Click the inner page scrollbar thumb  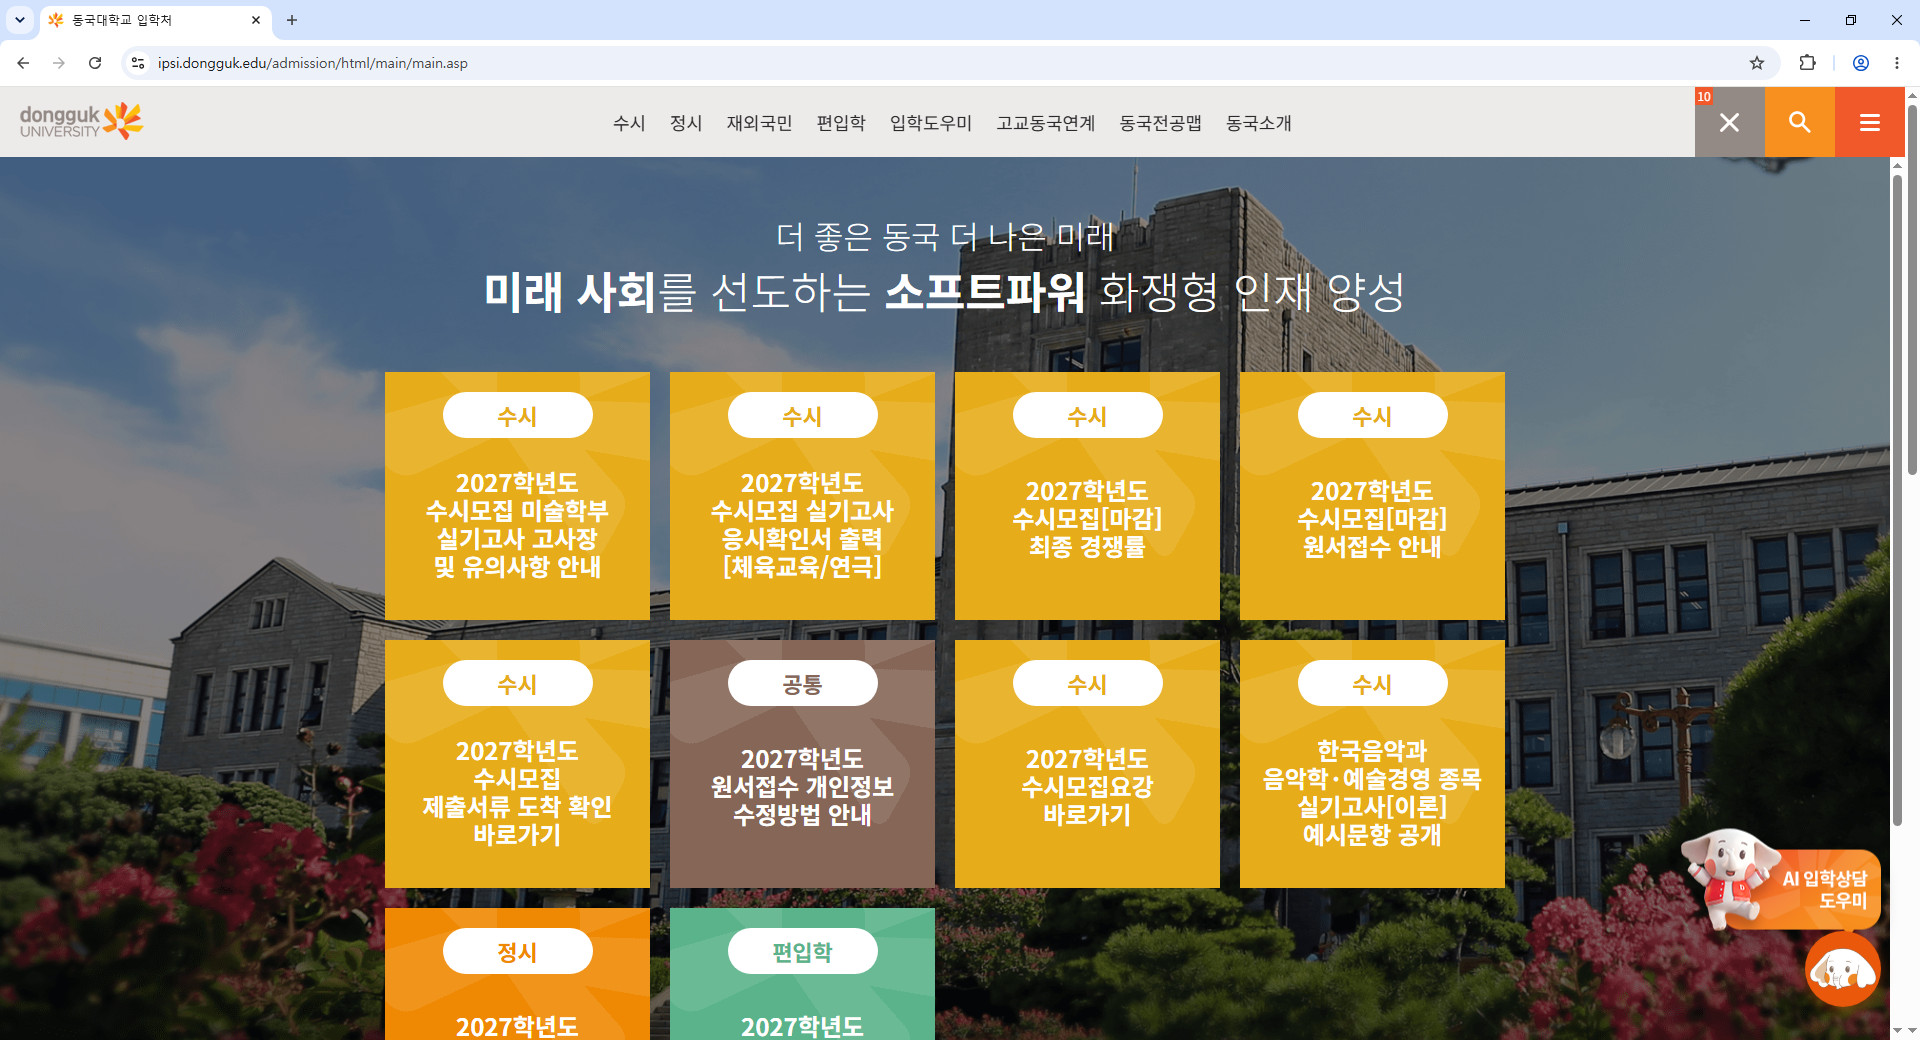pyautogui.click(x=1897, y=500)
